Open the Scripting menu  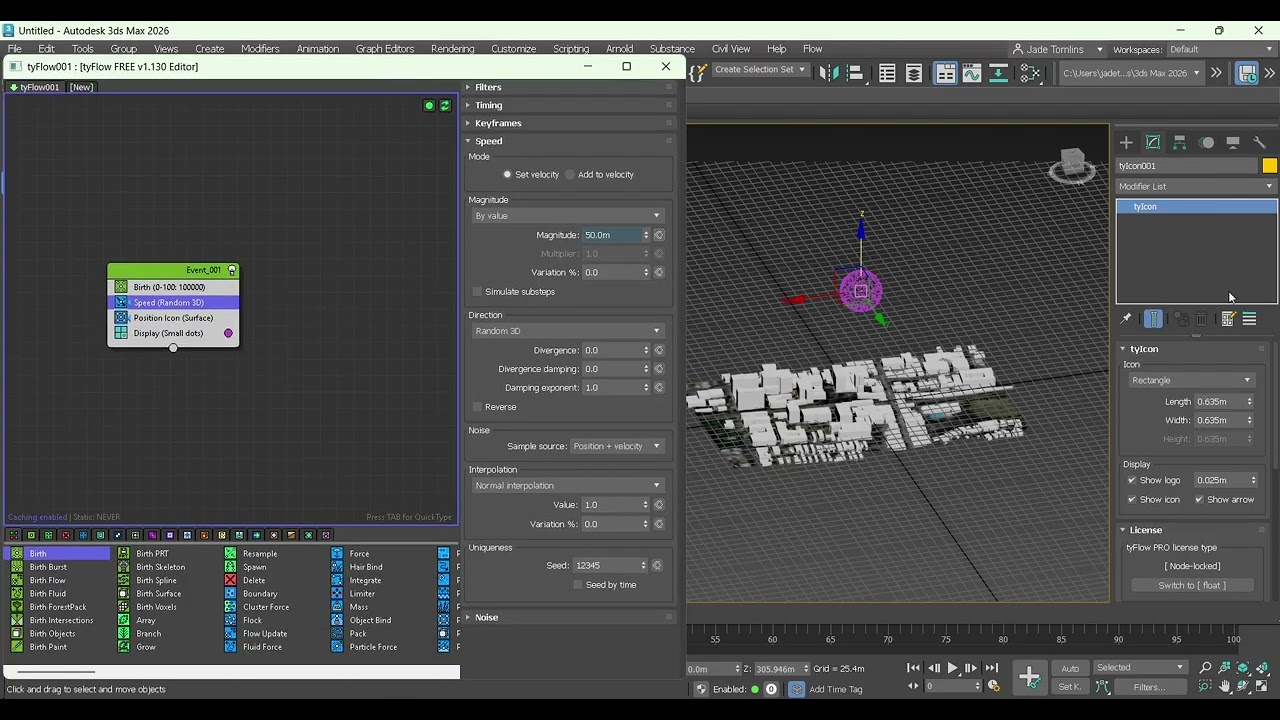pyautogui.click(x=571, y=49)
